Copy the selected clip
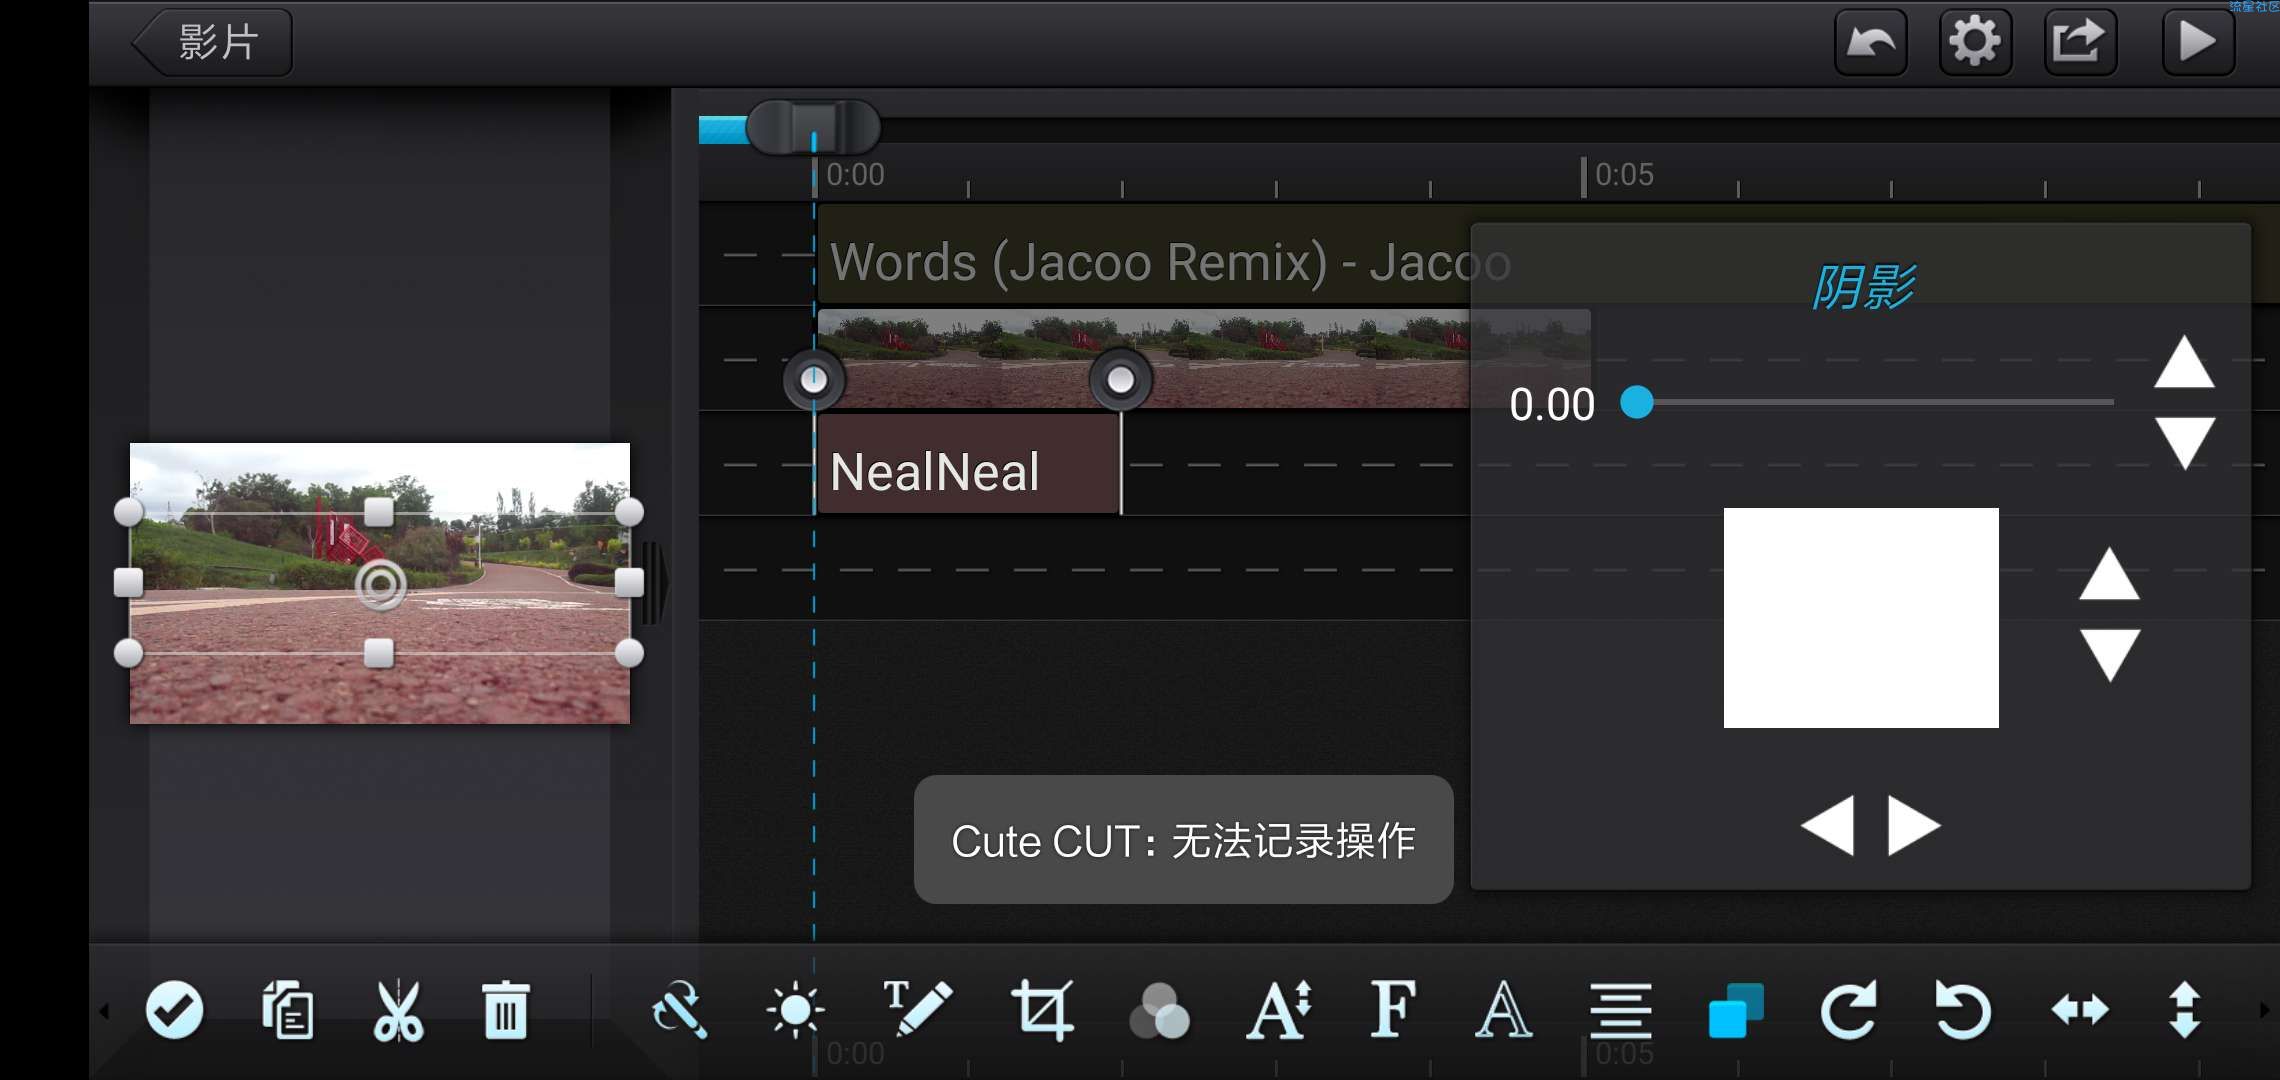Screen dimensions: 2280x1080 tap(288, 1010)
